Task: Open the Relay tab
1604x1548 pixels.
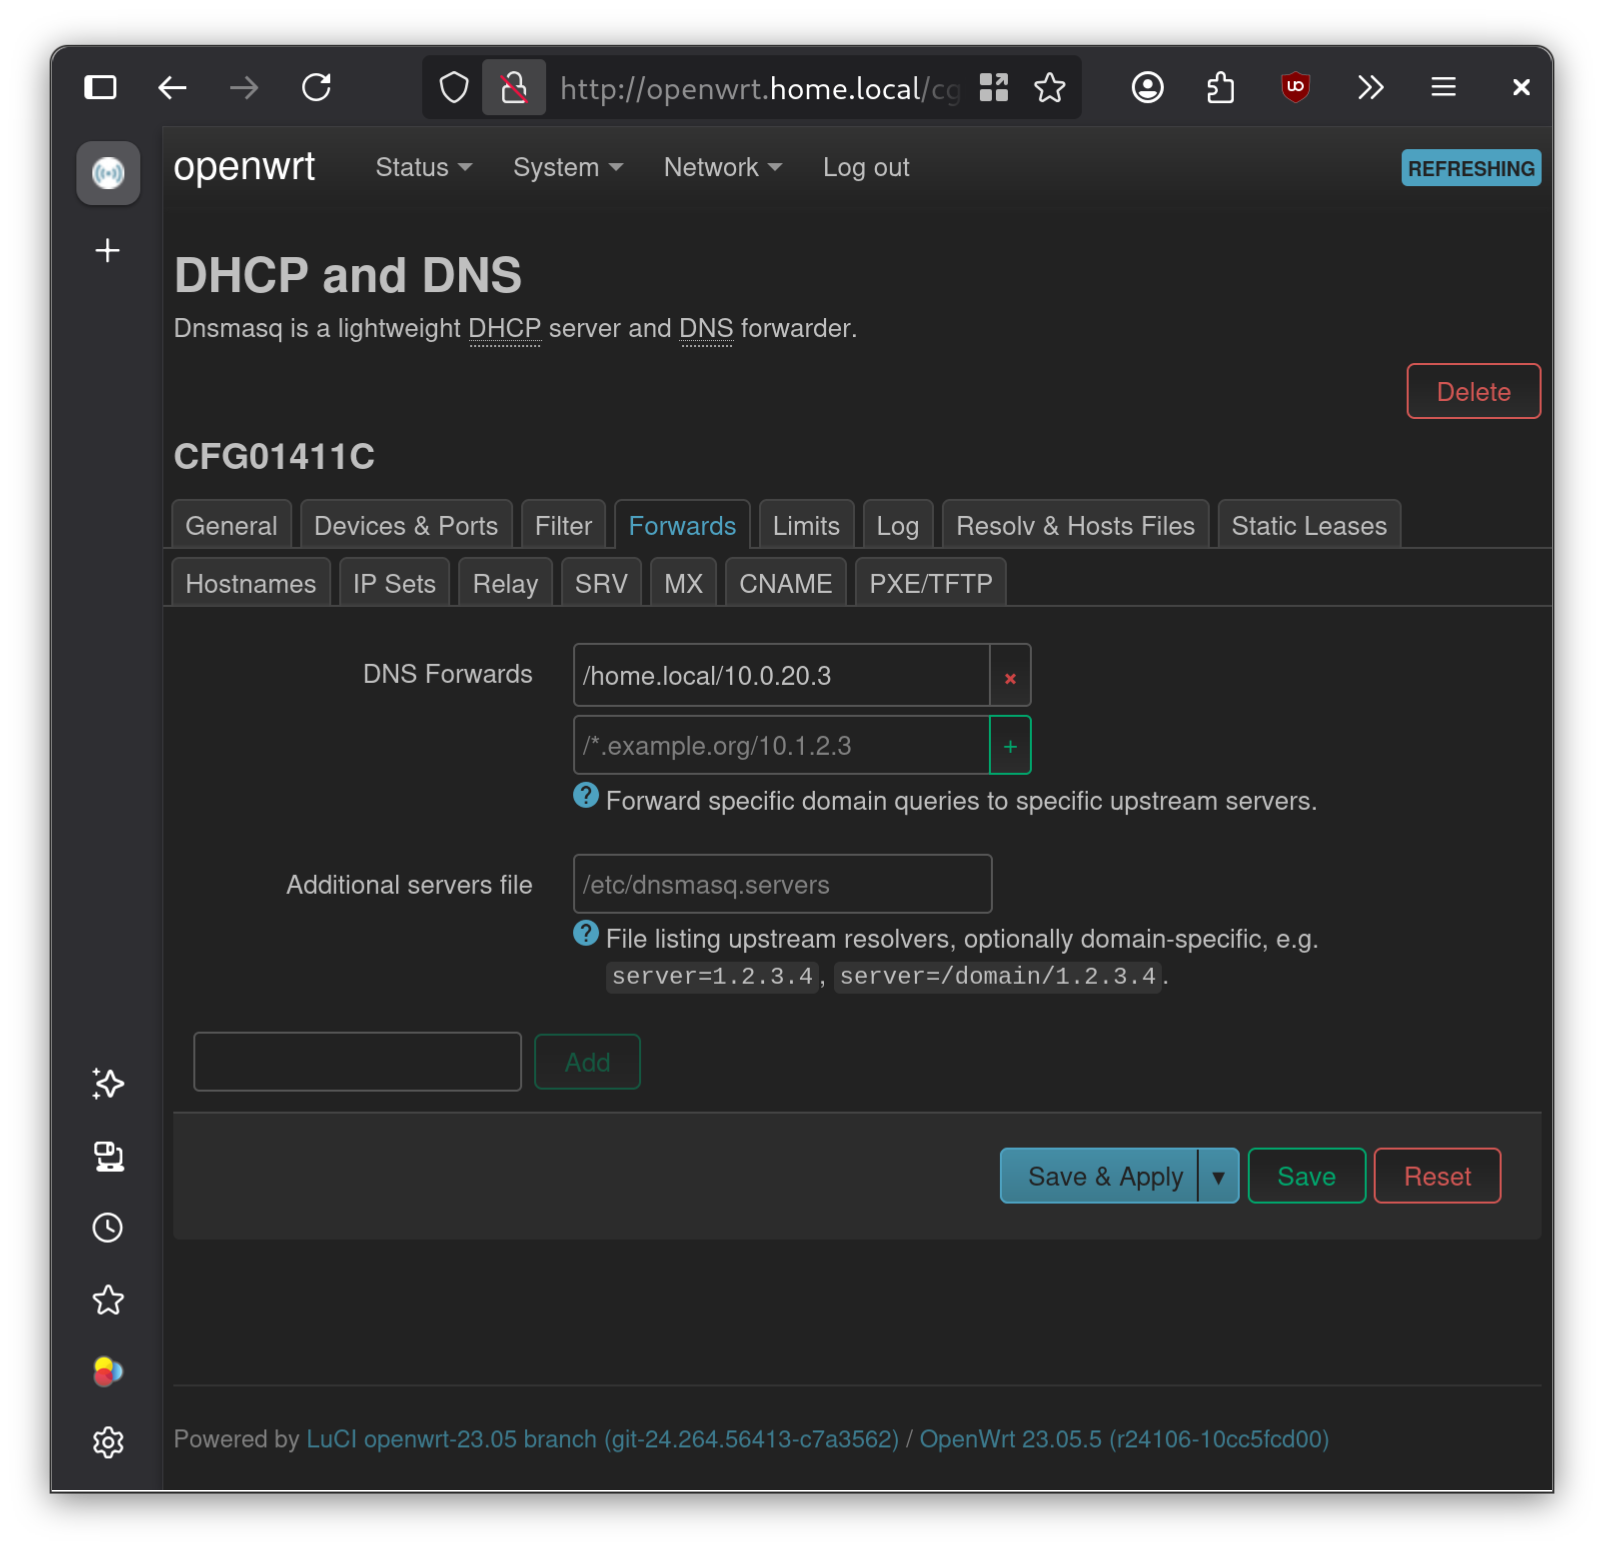Action: point(505,584)
